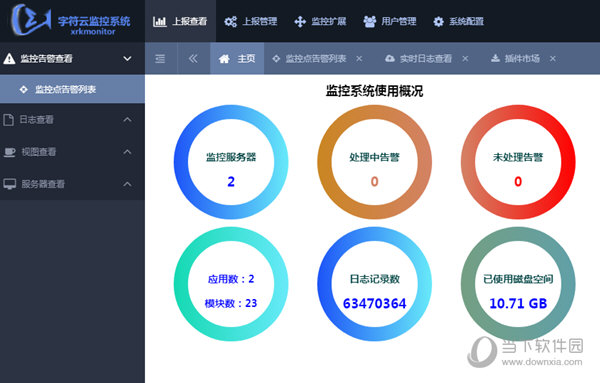Image resolution: width=600 pixels, height=383 pixels.
Task: Collapse the 监控告警查看 section chevron
Action: pyautogui.click(x=127, y=59)
